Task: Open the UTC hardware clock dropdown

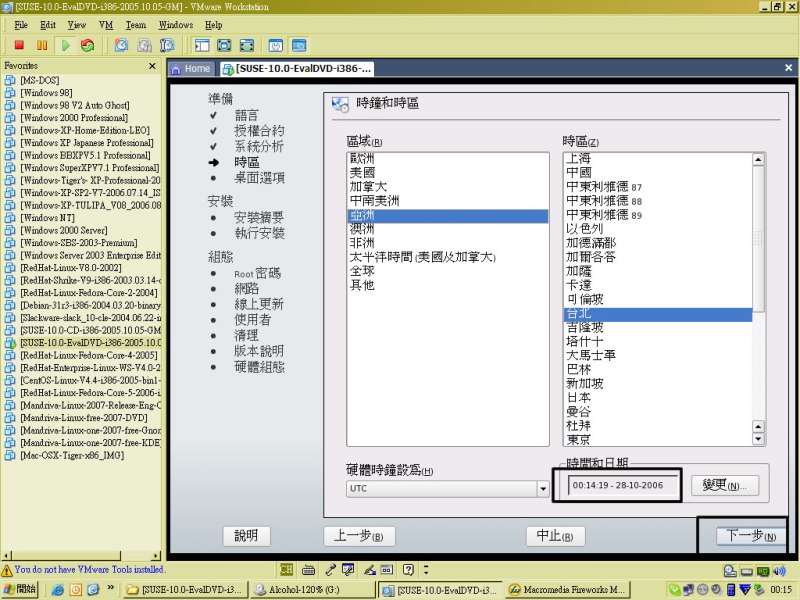Action: tap(543, 489)
